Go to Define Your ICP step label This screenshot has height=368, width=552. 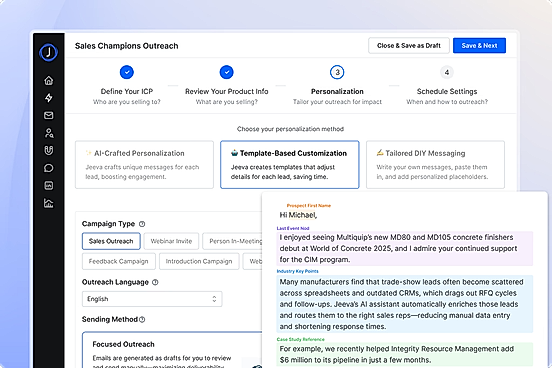(127, 92)
